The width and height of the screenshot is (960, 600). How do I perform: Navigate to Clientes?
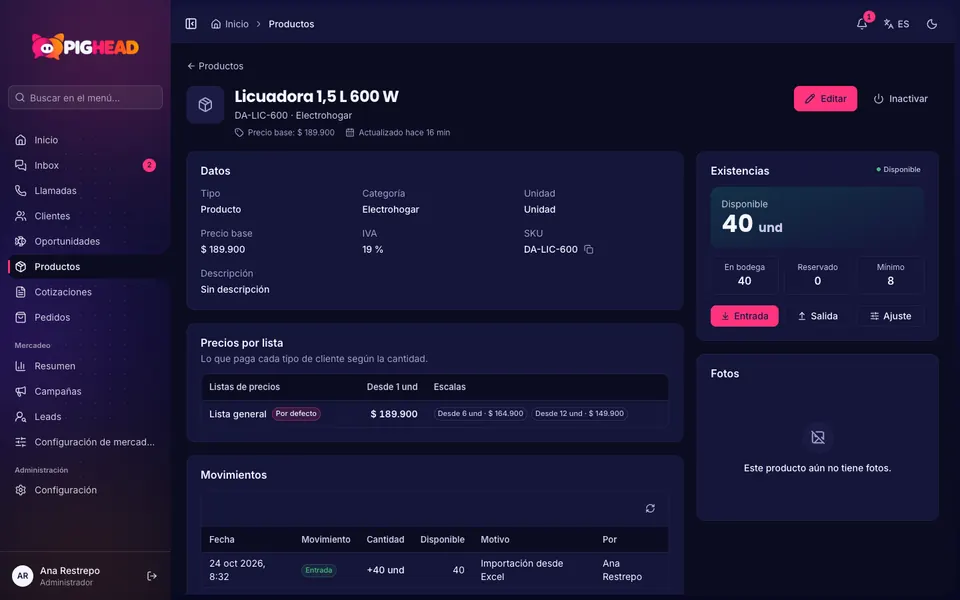click(85, 216)
